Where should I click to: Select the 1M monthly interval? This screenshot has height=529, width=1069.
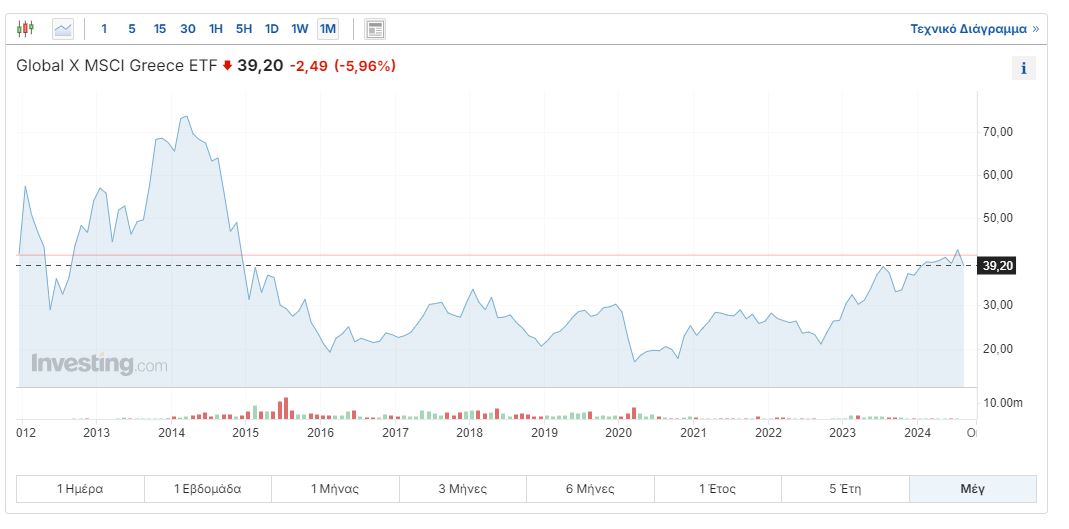coord(327,29)
